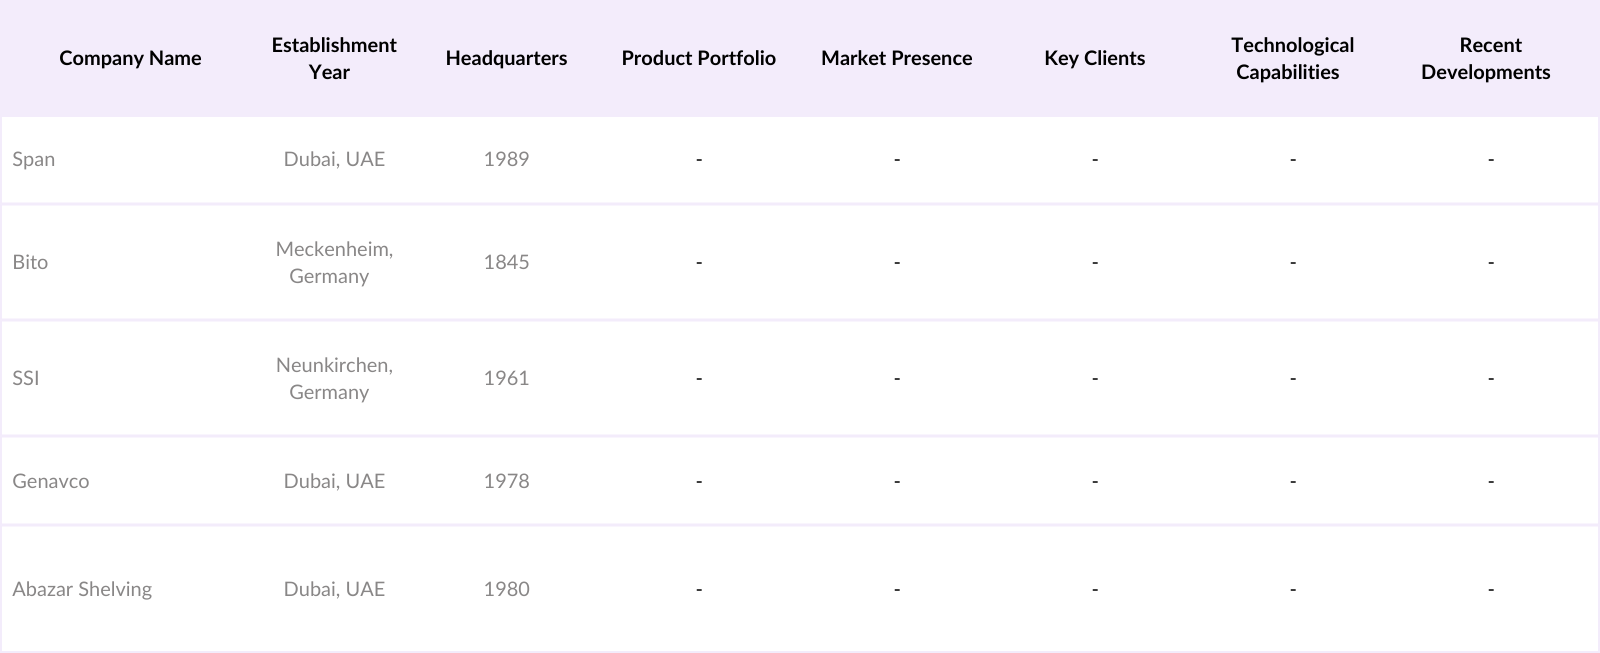Viewport: 1600px width, 653px height.
Task: Select the Headquarters column header
Action: (506, 58)
